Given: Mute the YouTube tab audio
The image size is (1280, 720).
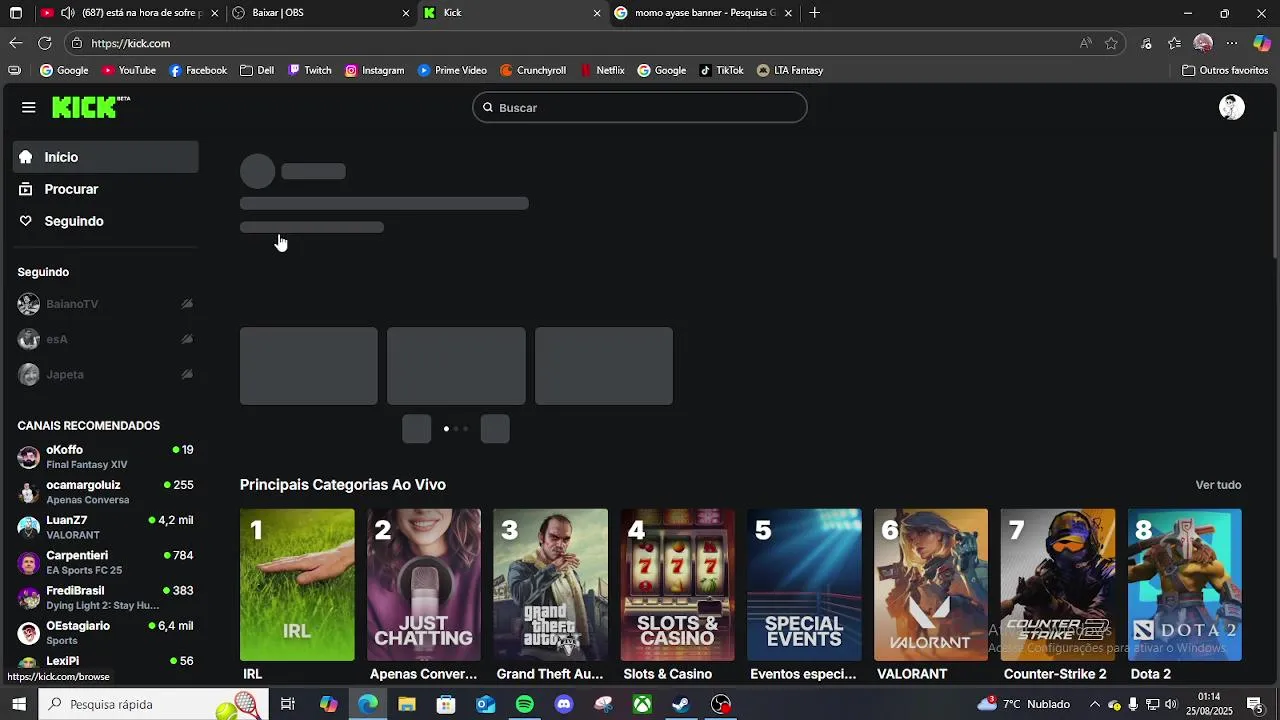Looking at the screenshot, I should click(x=67, y=13).
